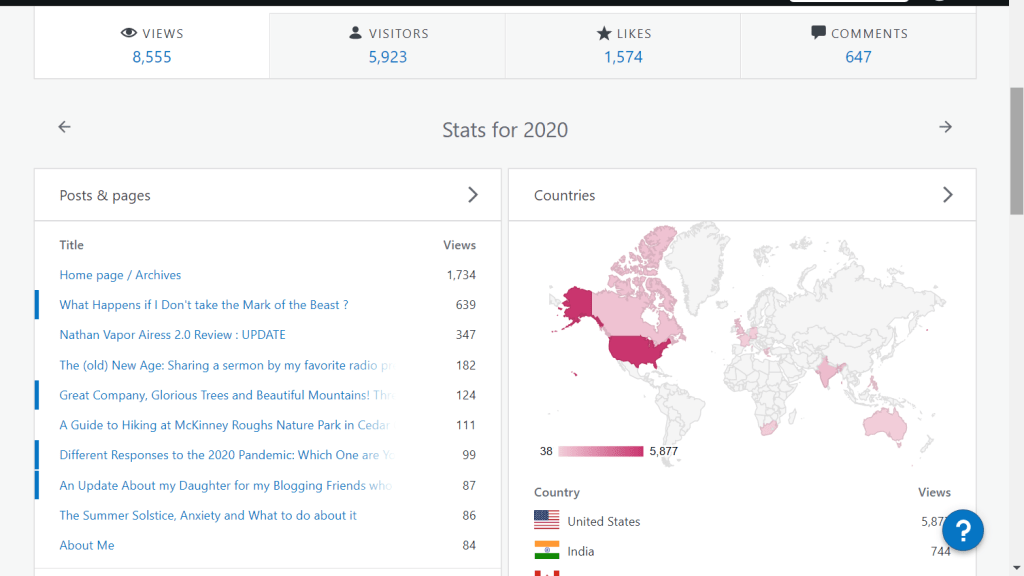This screenshot has width=1024, height=576.
Task: Click the United States on the world map
Action: tap(637, 352)
